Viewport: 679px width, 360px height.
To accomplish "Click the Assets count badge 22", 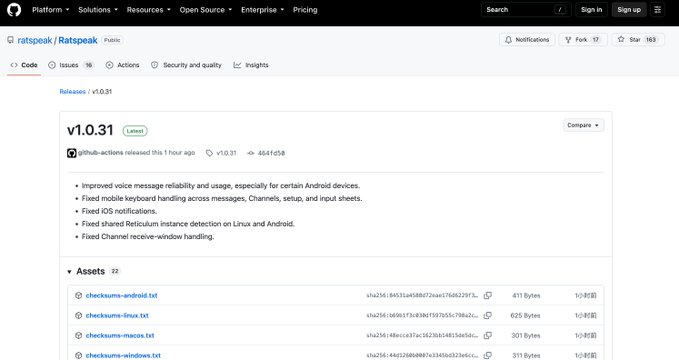I will coord(115,271).
